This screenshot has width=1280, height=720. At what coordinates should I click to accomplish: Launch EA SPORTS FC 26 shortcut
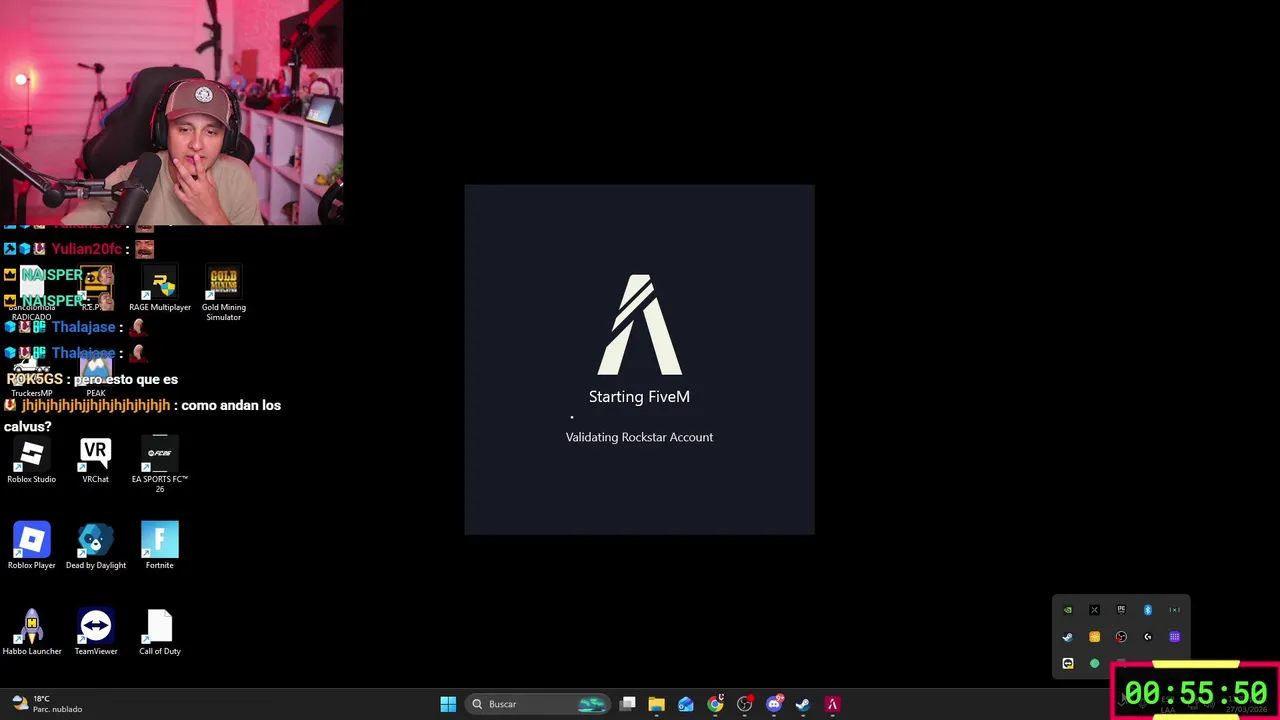[x=160, y=465]
